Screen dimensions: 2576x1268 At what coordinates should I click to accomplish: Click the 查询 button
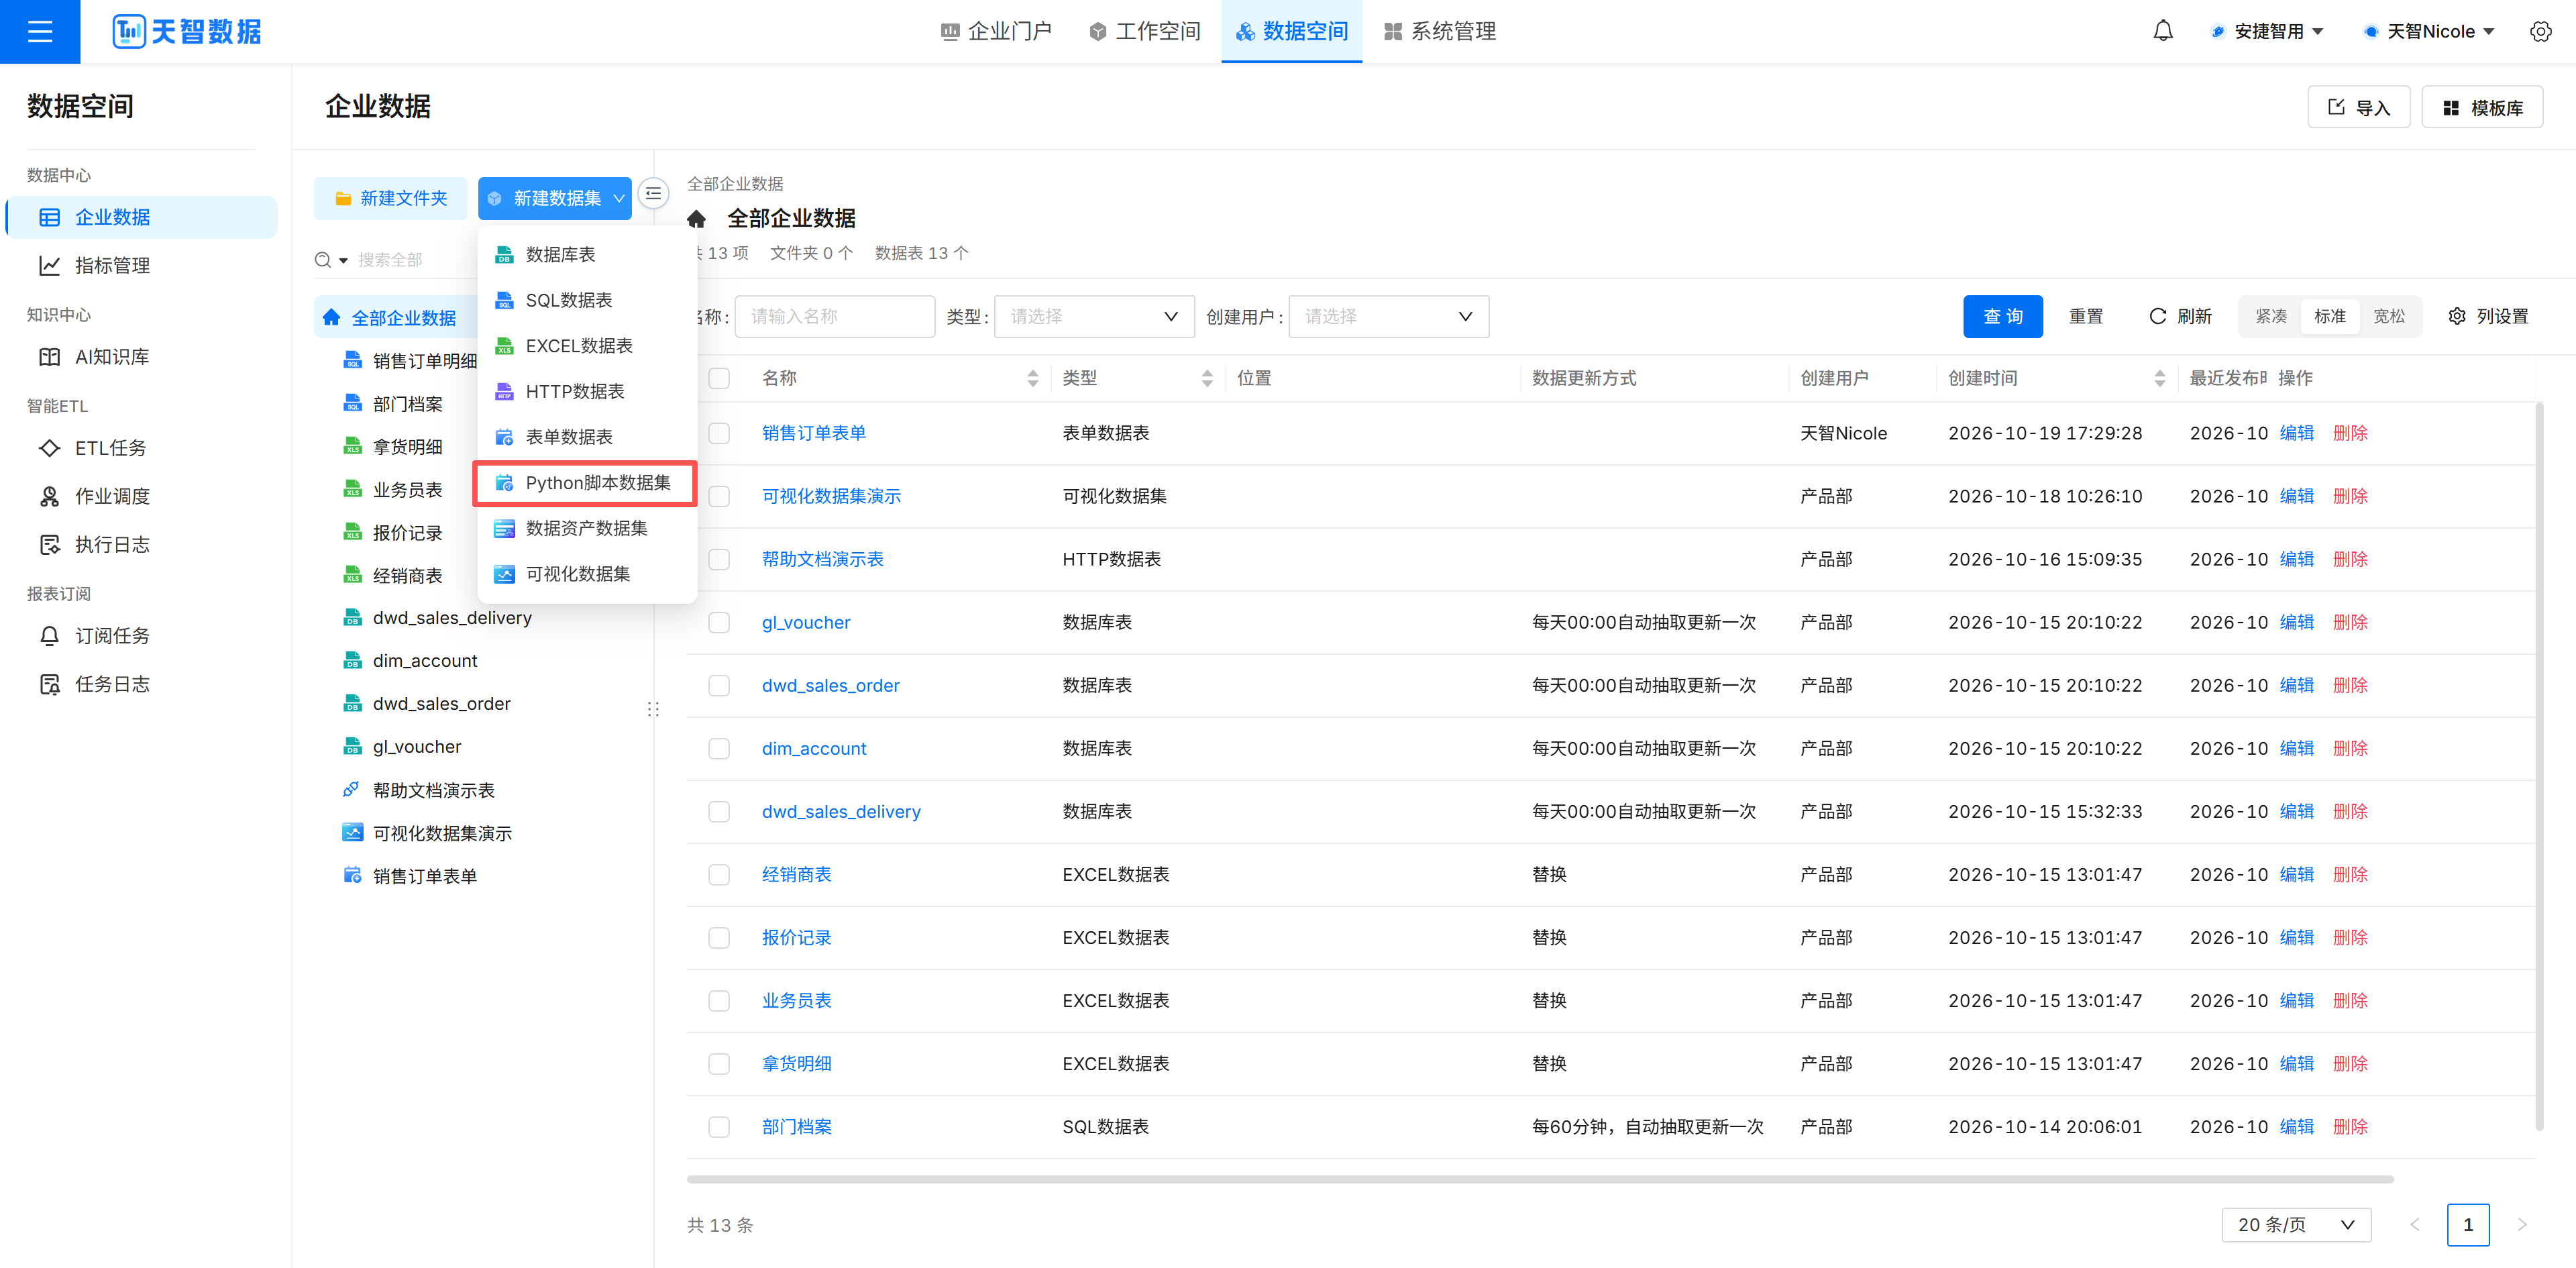tap(2002, 316)
